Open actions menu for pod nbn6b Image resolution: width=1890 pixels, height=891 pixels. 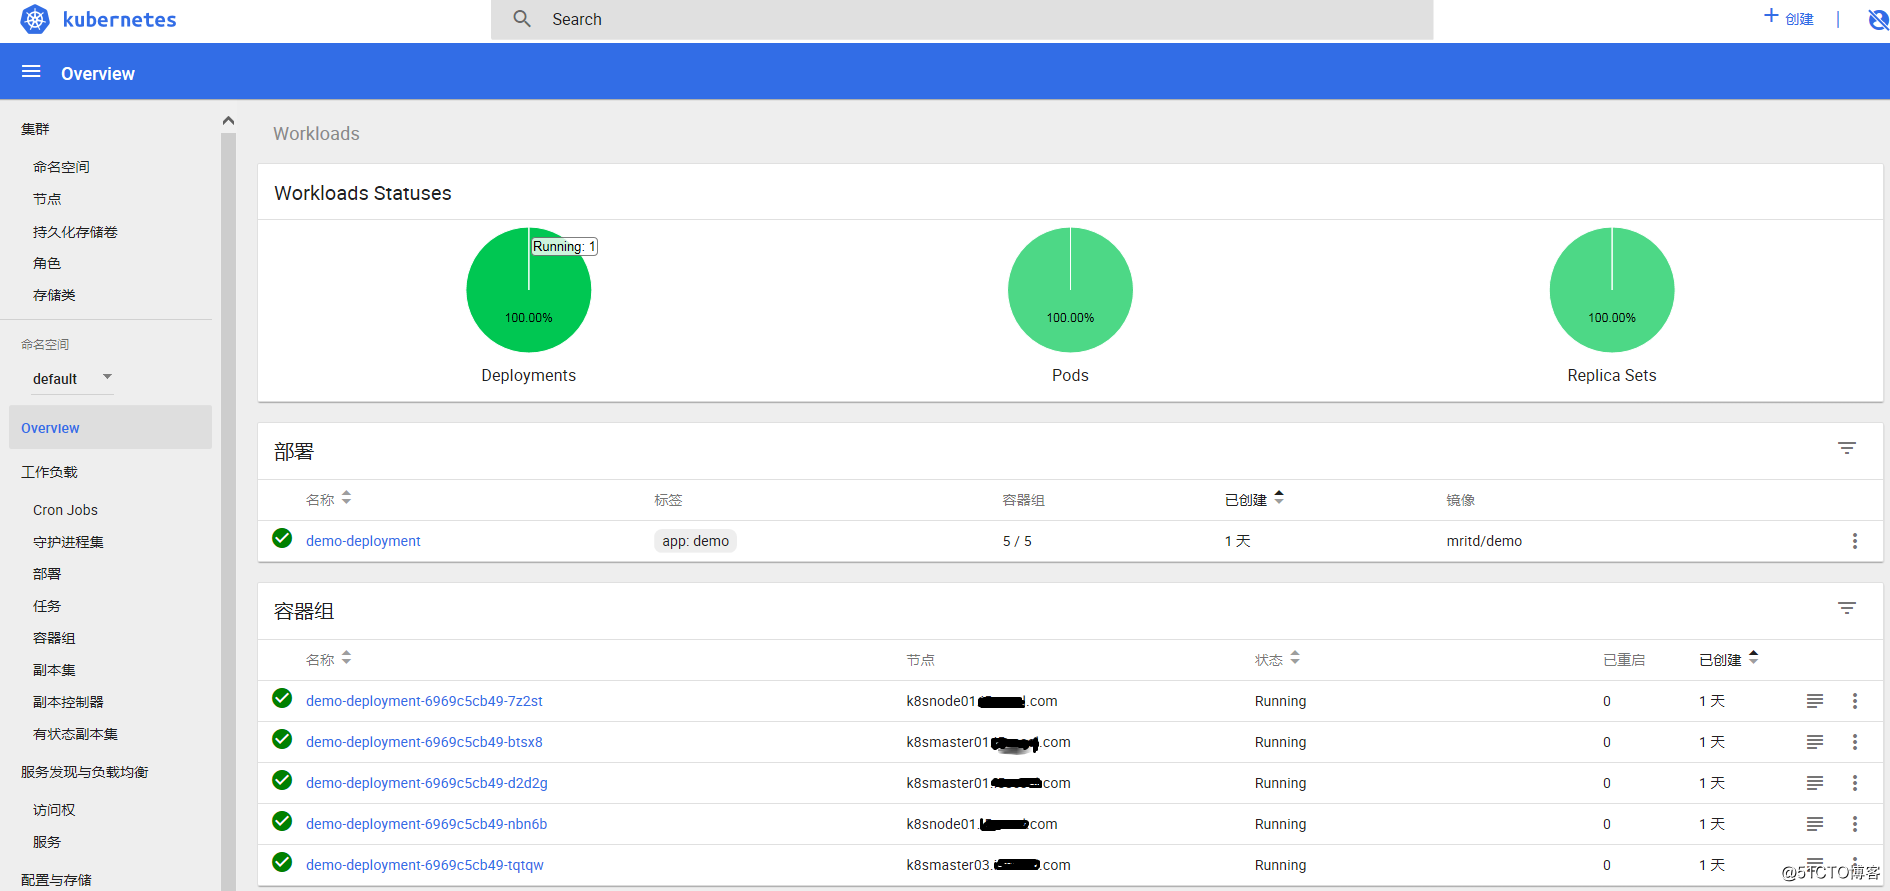click(1855, 824)
